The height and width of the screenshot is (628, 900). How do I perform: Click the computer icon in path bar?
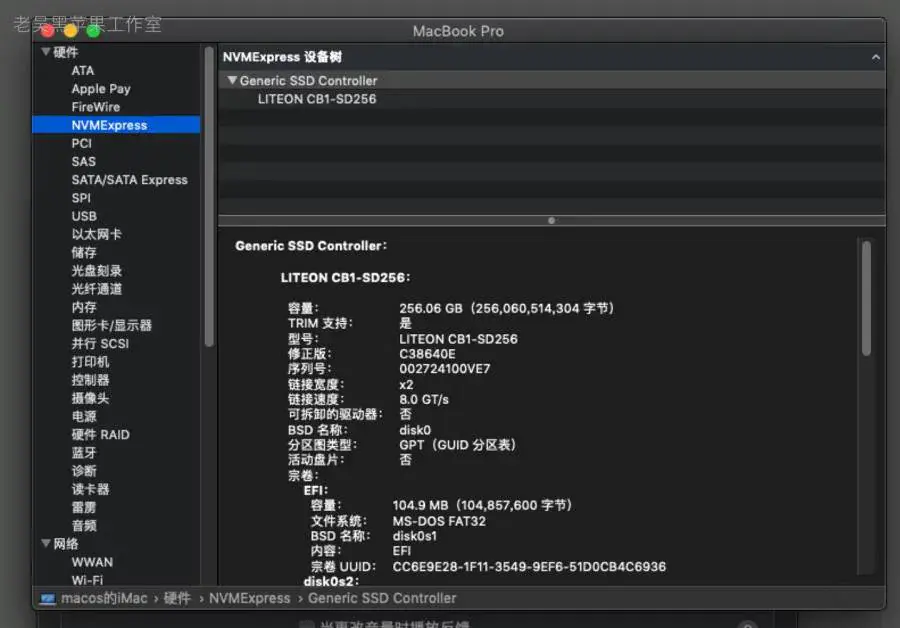[x=48, y=599]
